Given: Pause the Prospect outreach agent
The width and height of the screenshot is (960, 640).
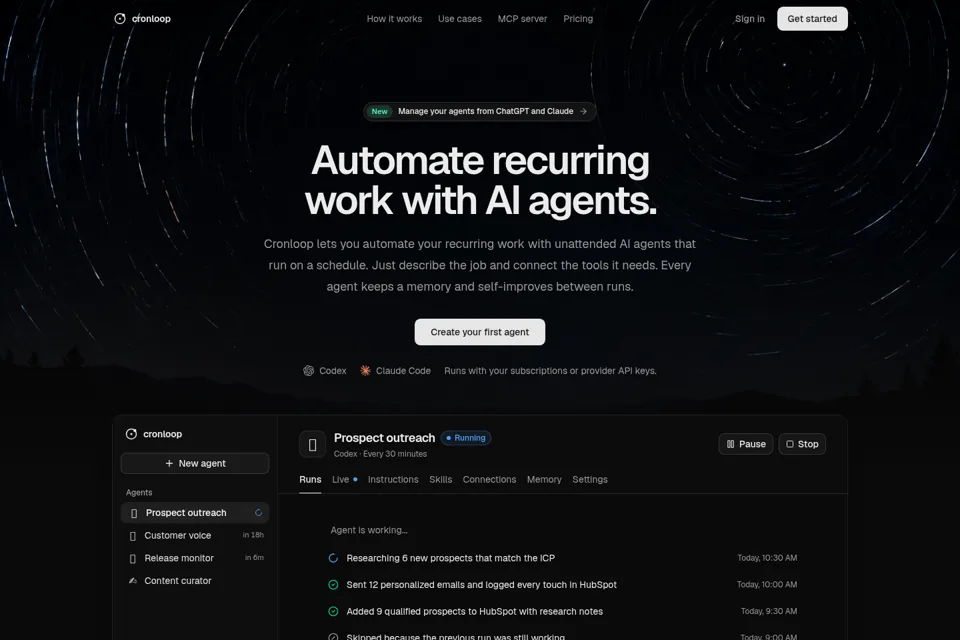Looking at the screenshot, I should click(746, 444).
